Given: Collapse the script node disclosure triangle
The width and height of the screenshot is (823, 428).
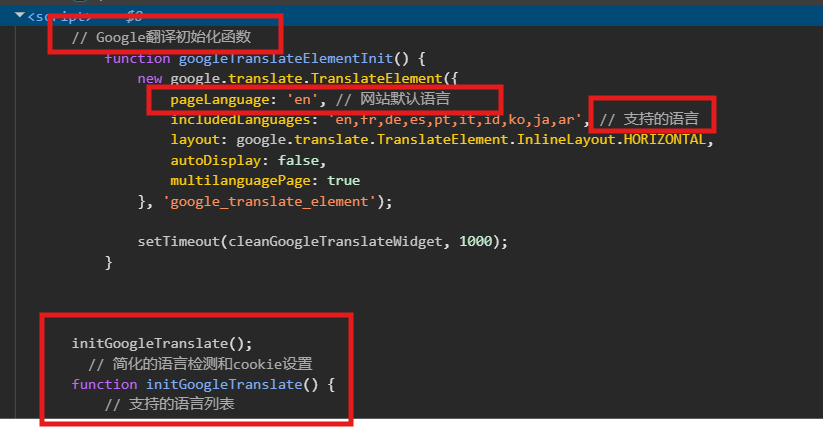Looking at the screenshot, I should pos(19,15).
